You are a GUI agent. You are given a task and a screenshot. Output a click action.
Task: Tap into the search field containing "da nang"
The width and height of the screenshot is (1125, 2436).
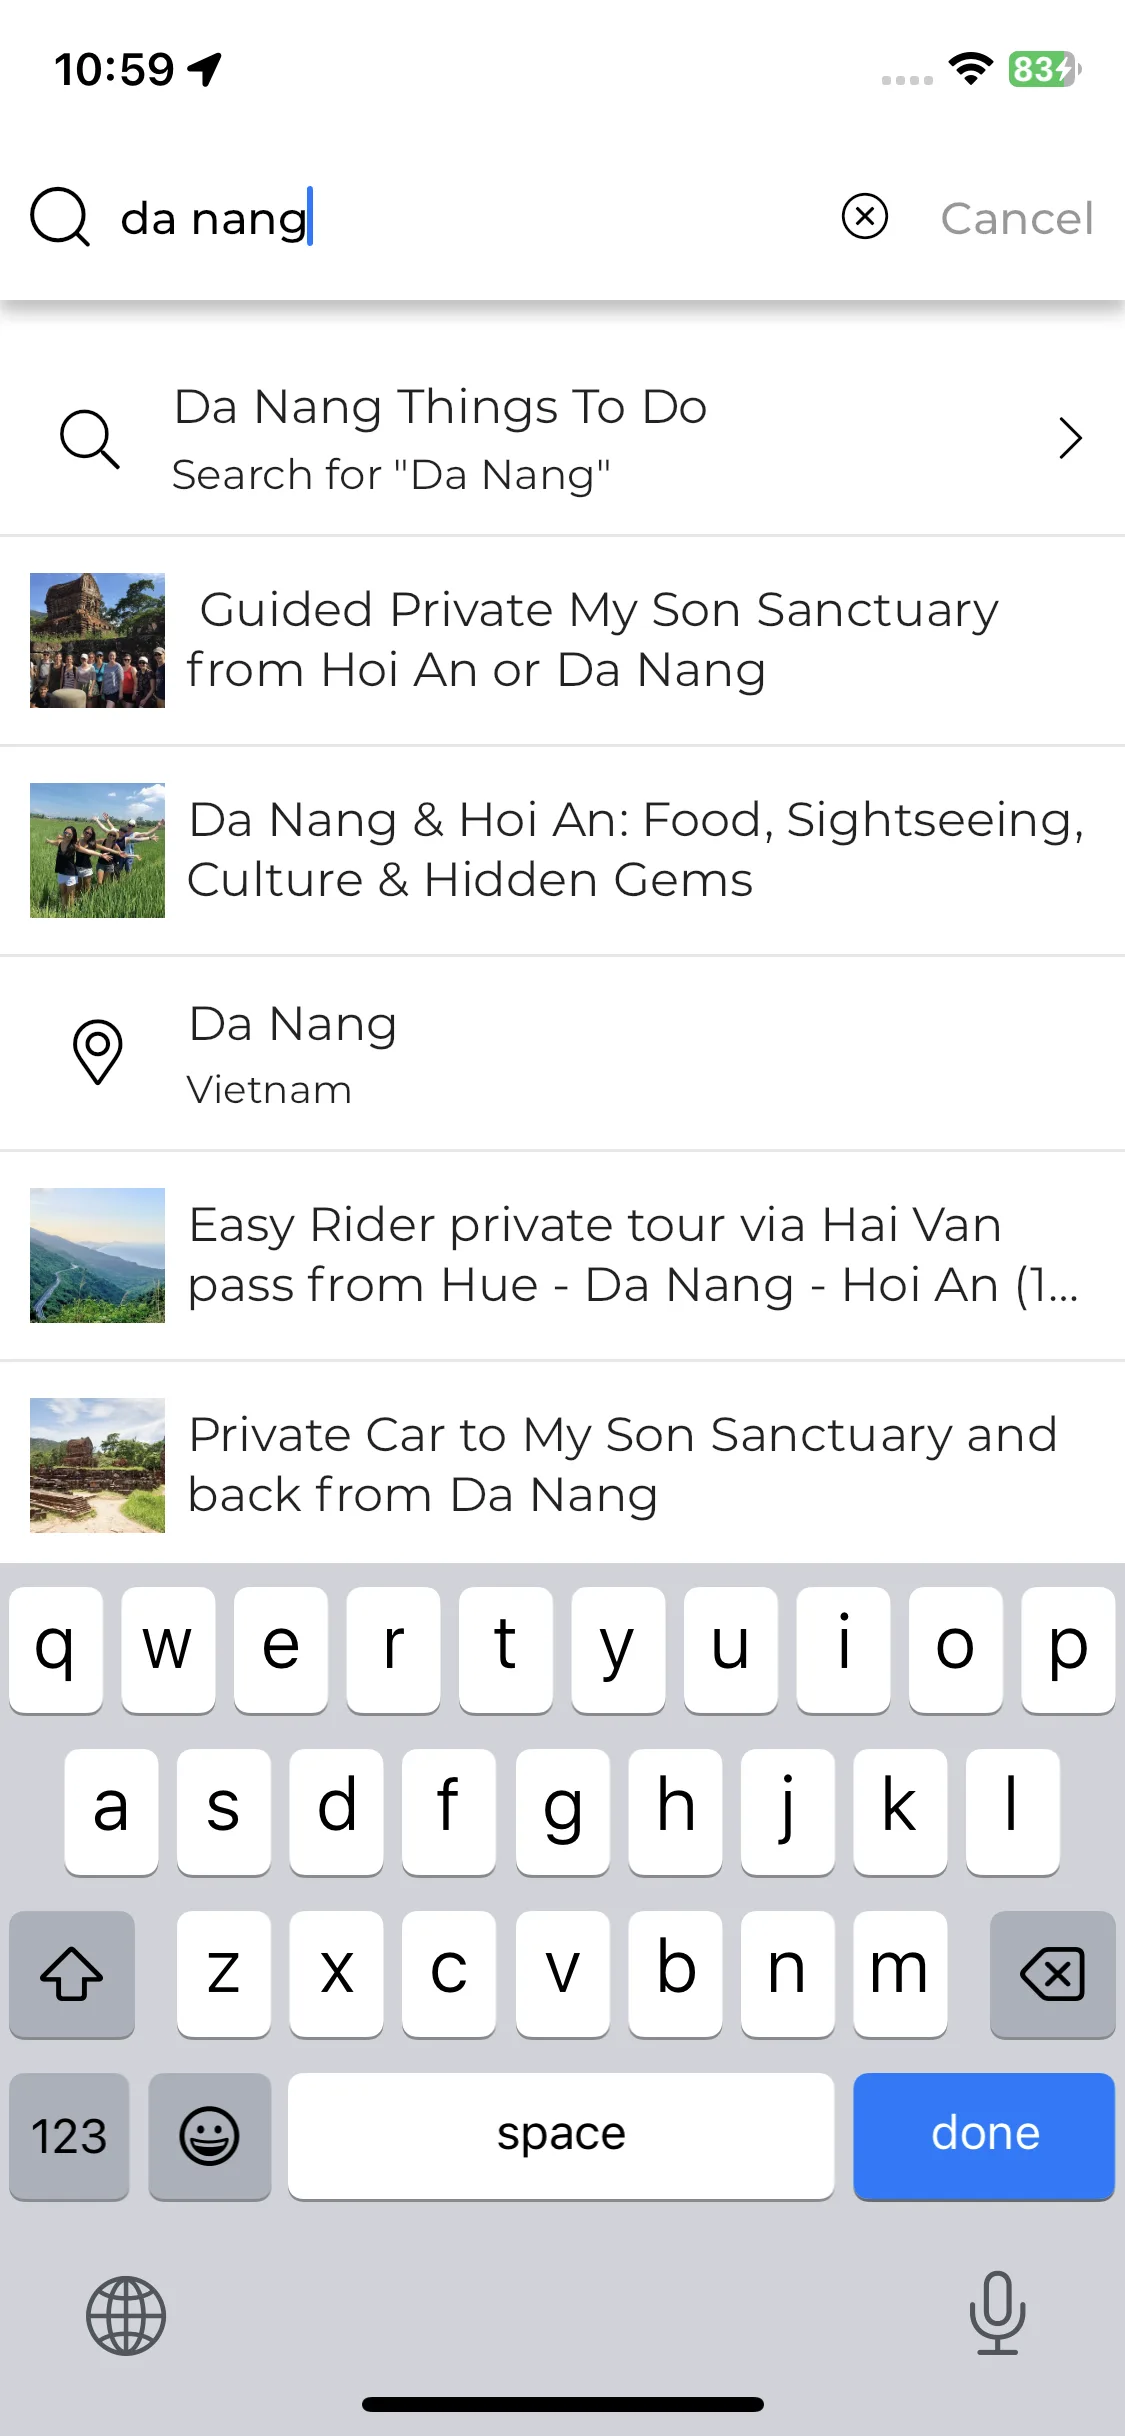point(470,218)
